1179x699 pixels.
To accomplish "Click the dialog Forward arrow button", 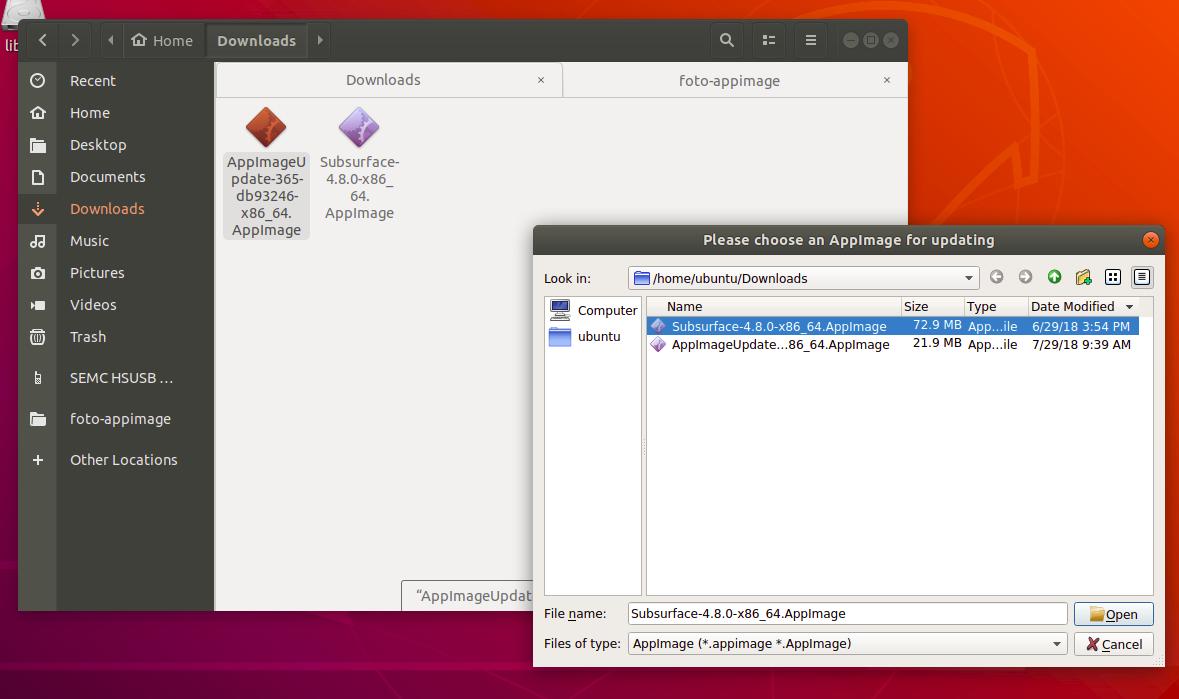I will coord(1025,277).
